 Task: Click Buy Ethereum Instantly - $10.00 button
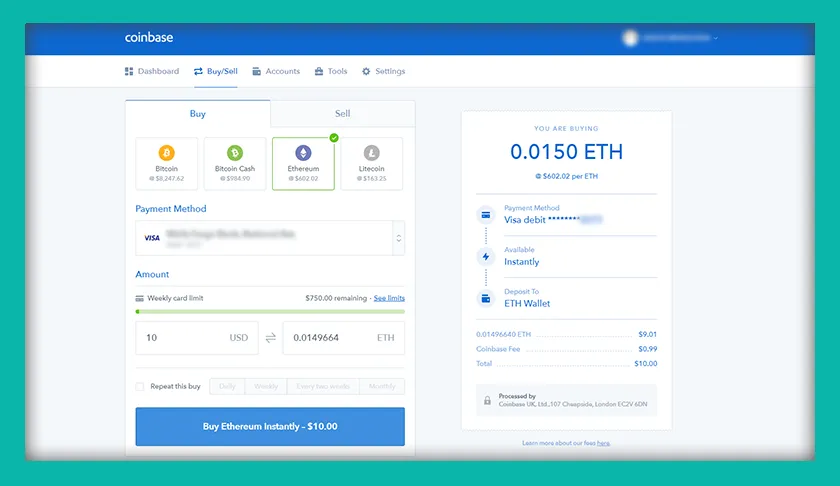coord(270,427)
